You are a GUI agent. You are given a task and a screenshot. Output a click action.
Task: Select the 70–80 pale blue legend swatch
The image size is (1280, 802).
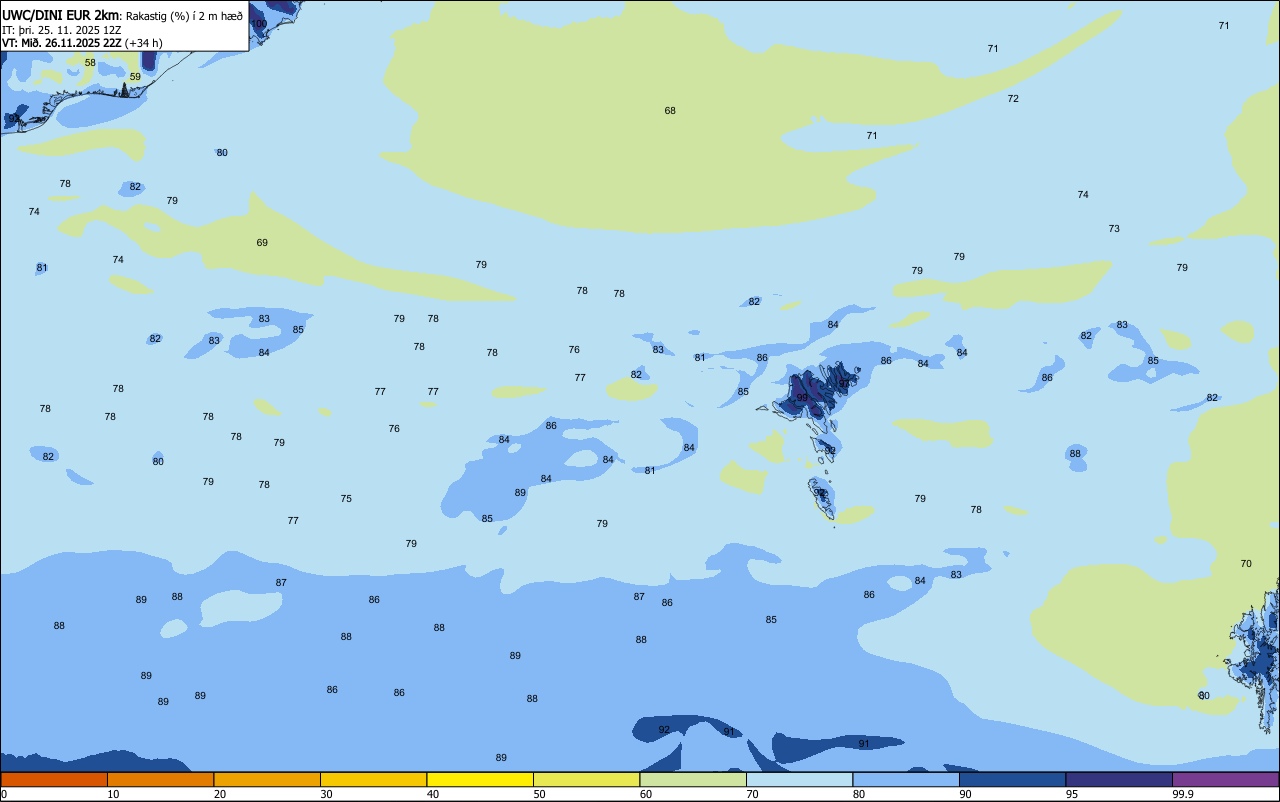tap(799, 779)
